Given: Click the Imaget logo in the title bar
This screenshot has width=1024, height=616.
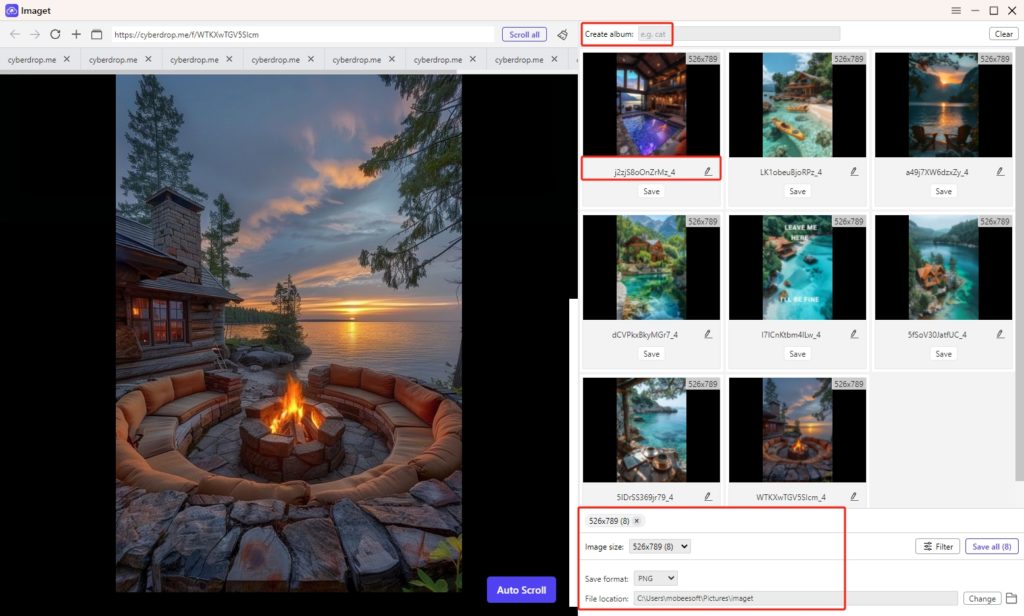Looking at the screenshot, I should point(10,10).
